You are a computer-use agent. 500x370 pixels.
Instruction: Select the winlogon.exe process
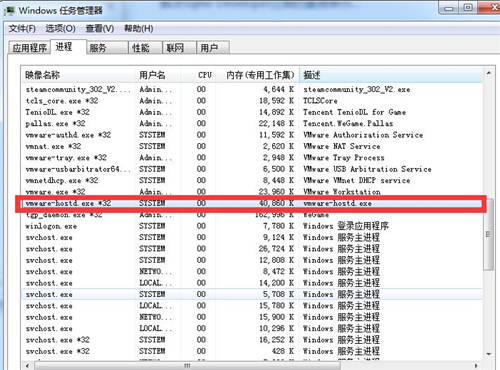coord(252,226)
